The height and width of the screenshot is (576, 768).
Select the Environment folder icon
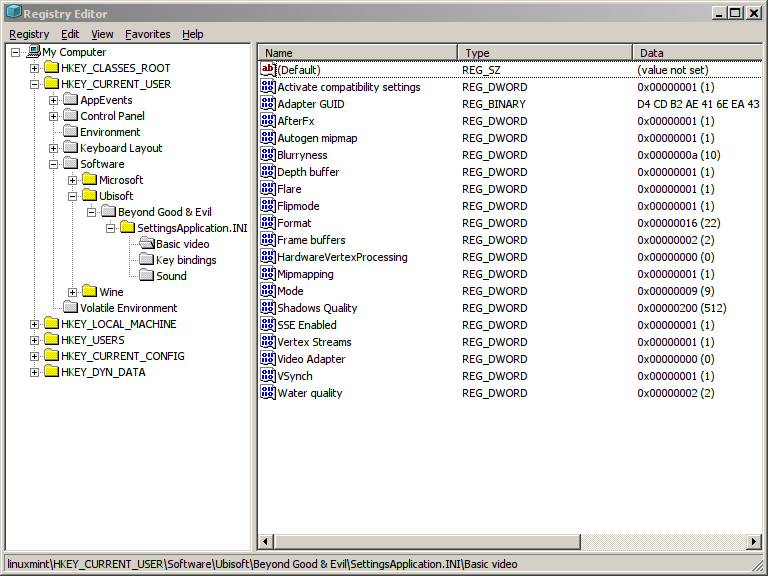(71, 132)
